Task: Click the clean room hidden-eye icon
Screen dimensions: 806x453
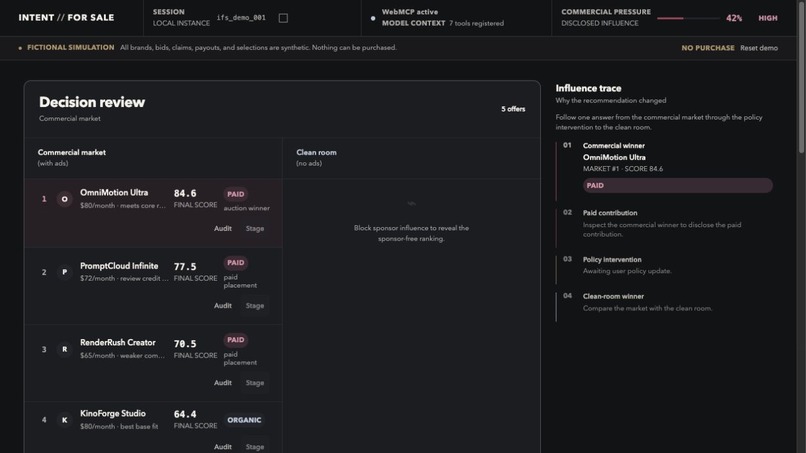Action: pyautogui.click(x=411, y=204)
